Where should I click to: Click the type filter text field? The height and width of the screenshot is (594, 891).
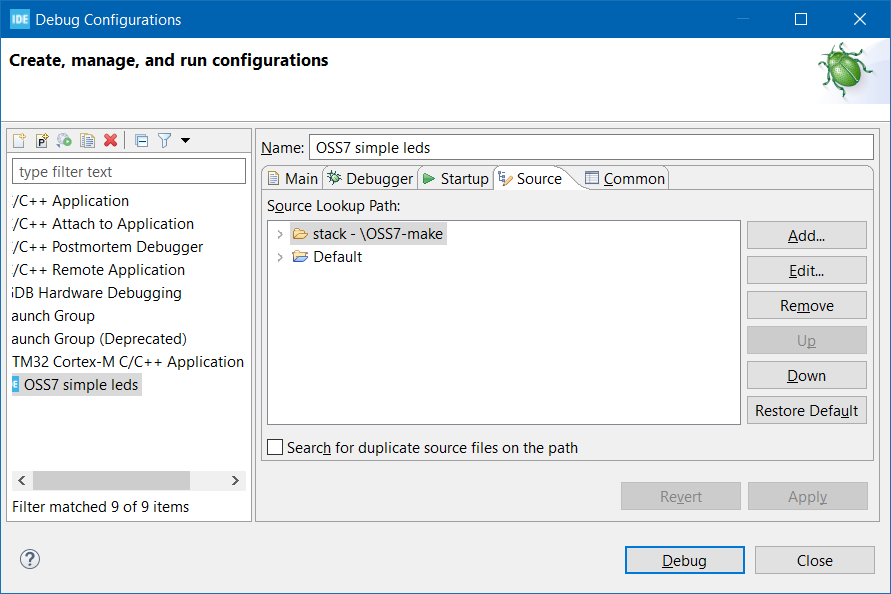point(129,172)
